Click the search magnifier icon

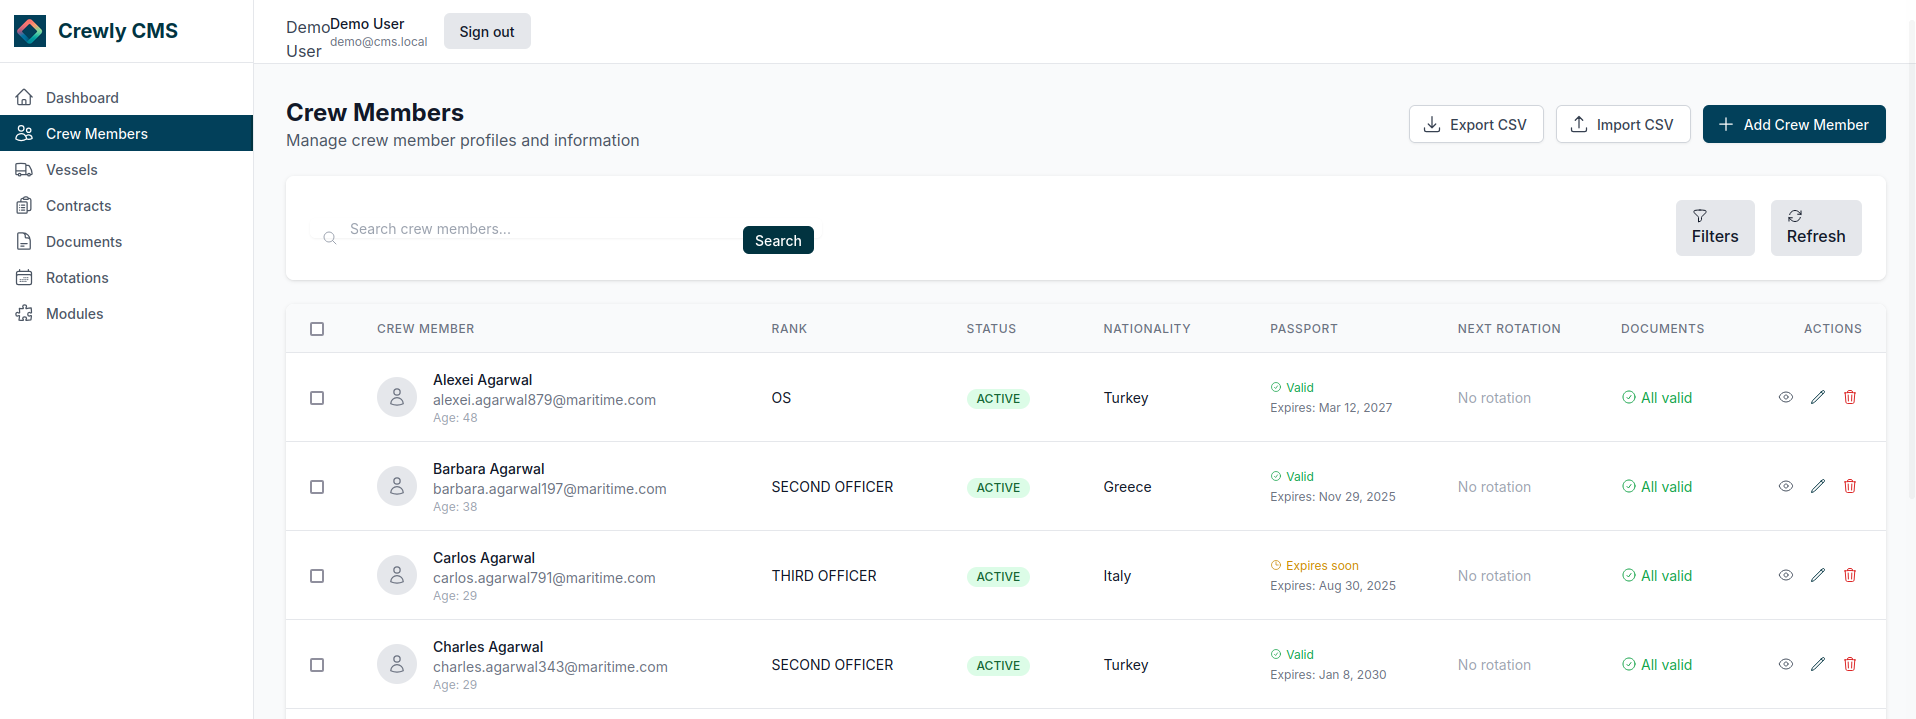tap(329, 238)
